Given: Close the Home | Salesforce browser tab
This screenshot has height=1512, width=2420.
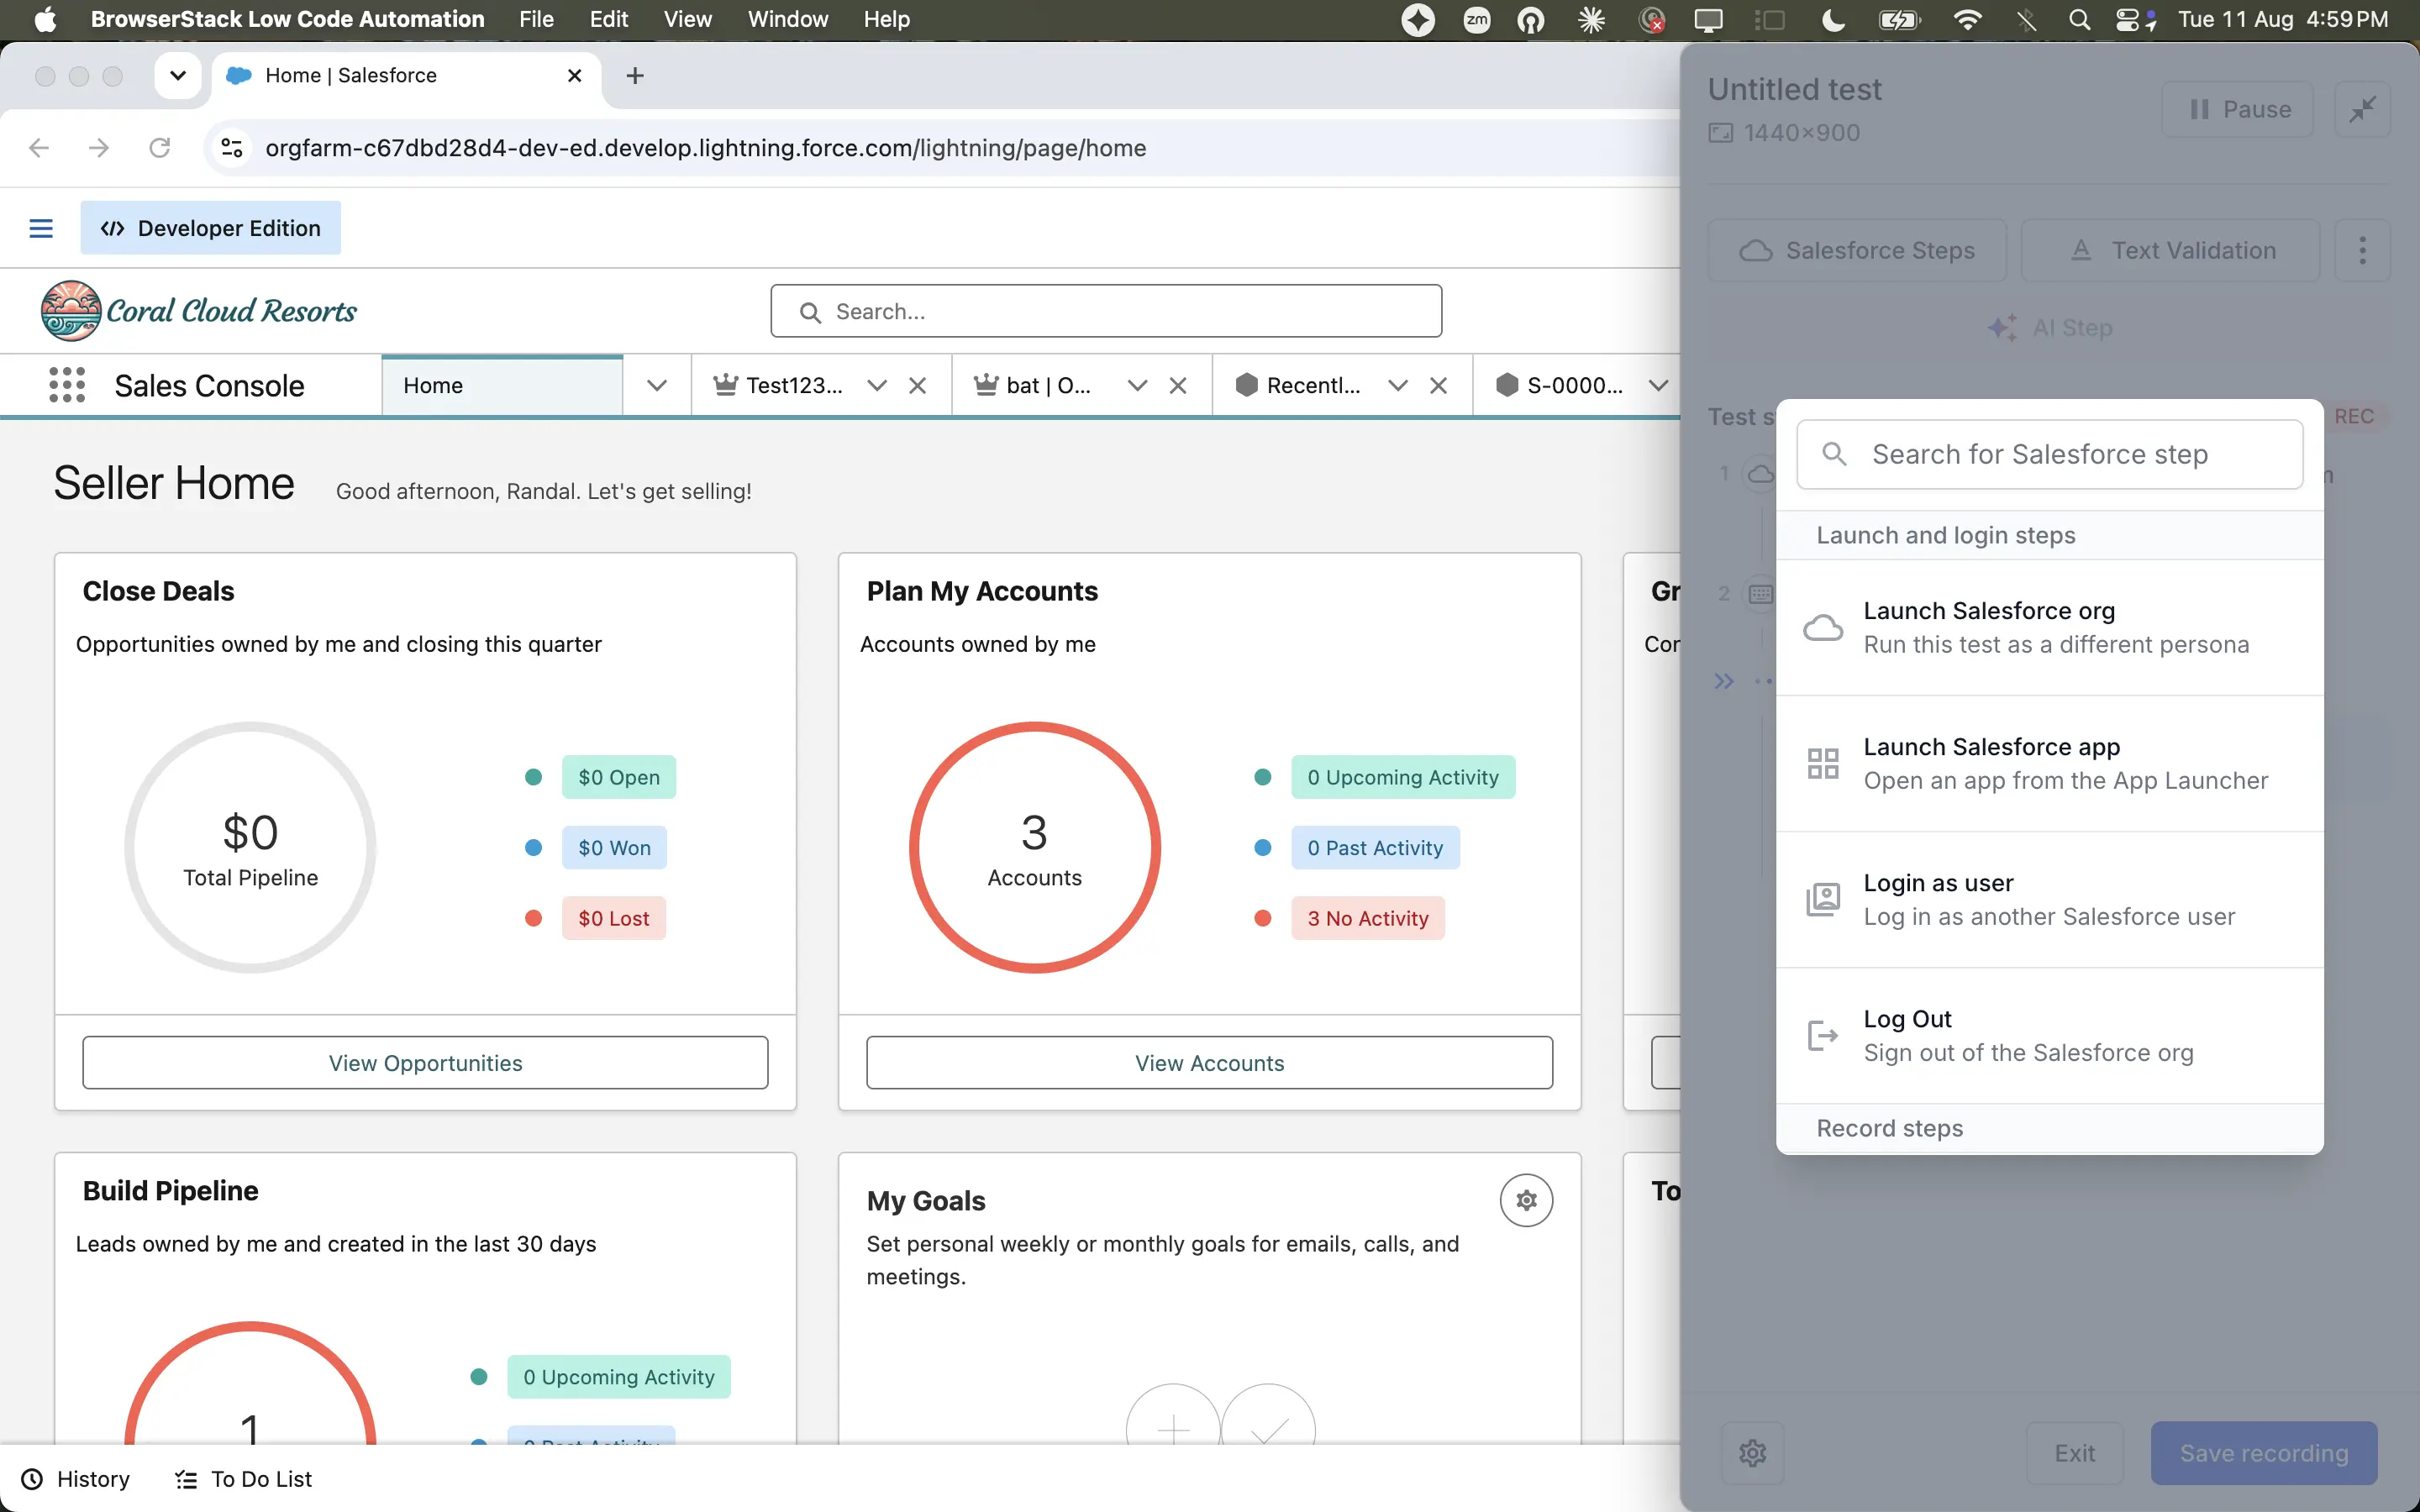Looking at the screenshot, I should pos(574,76).
